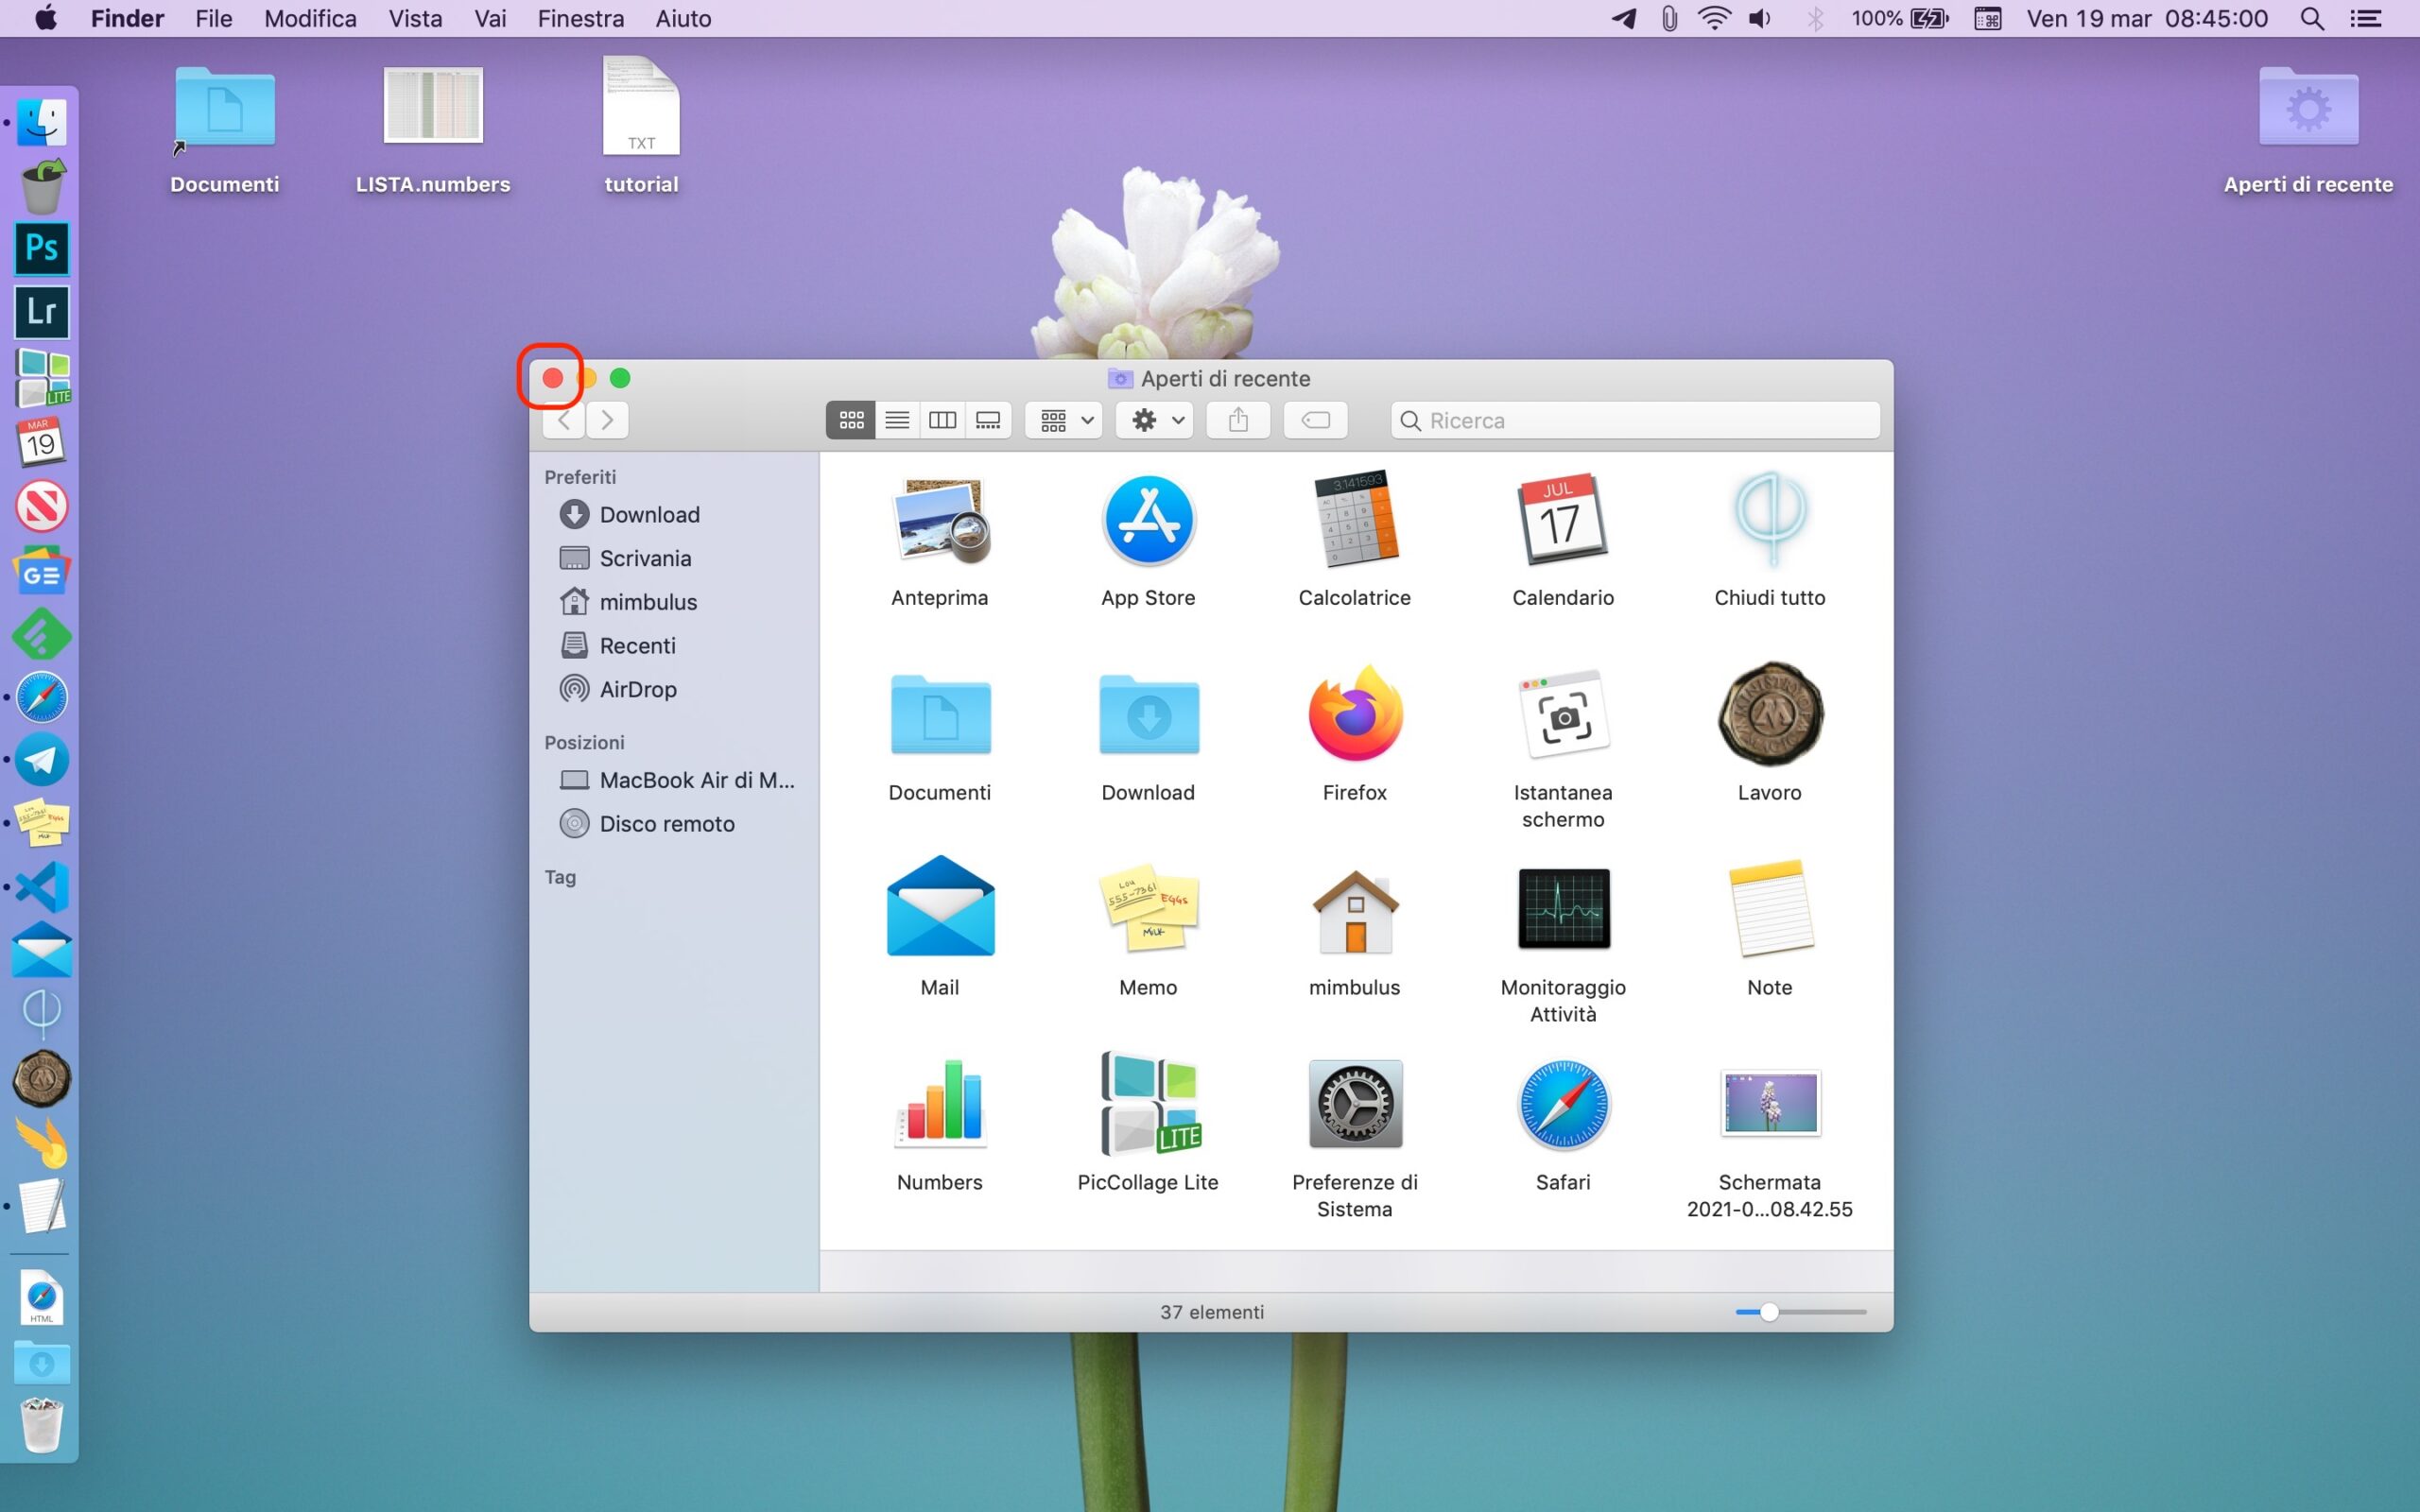Click the Share toolbar button
This screenshot has height=1512, width=2420.
[x=1238, y=420]
